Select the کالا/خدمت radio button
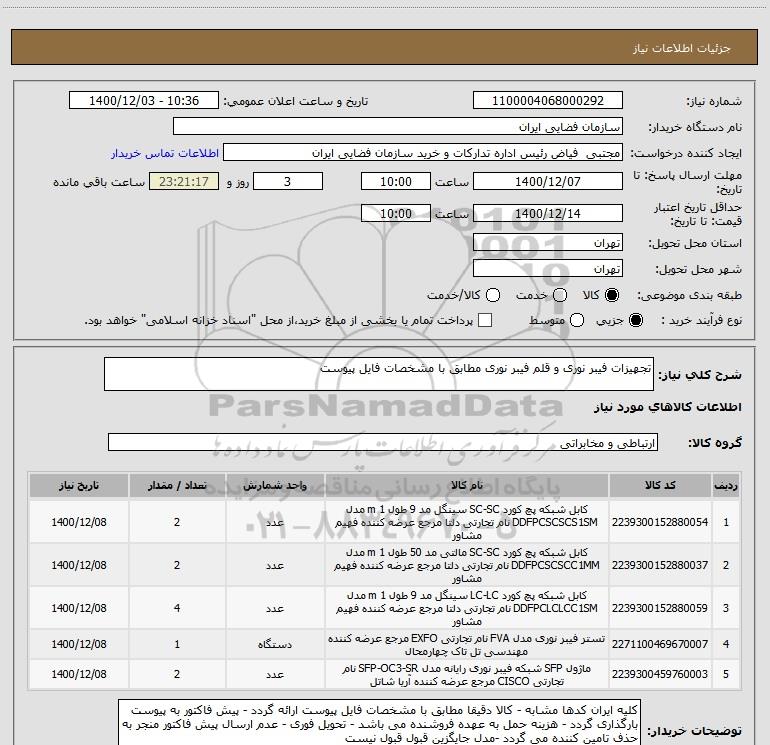770x745 pixels. (493, 295)
